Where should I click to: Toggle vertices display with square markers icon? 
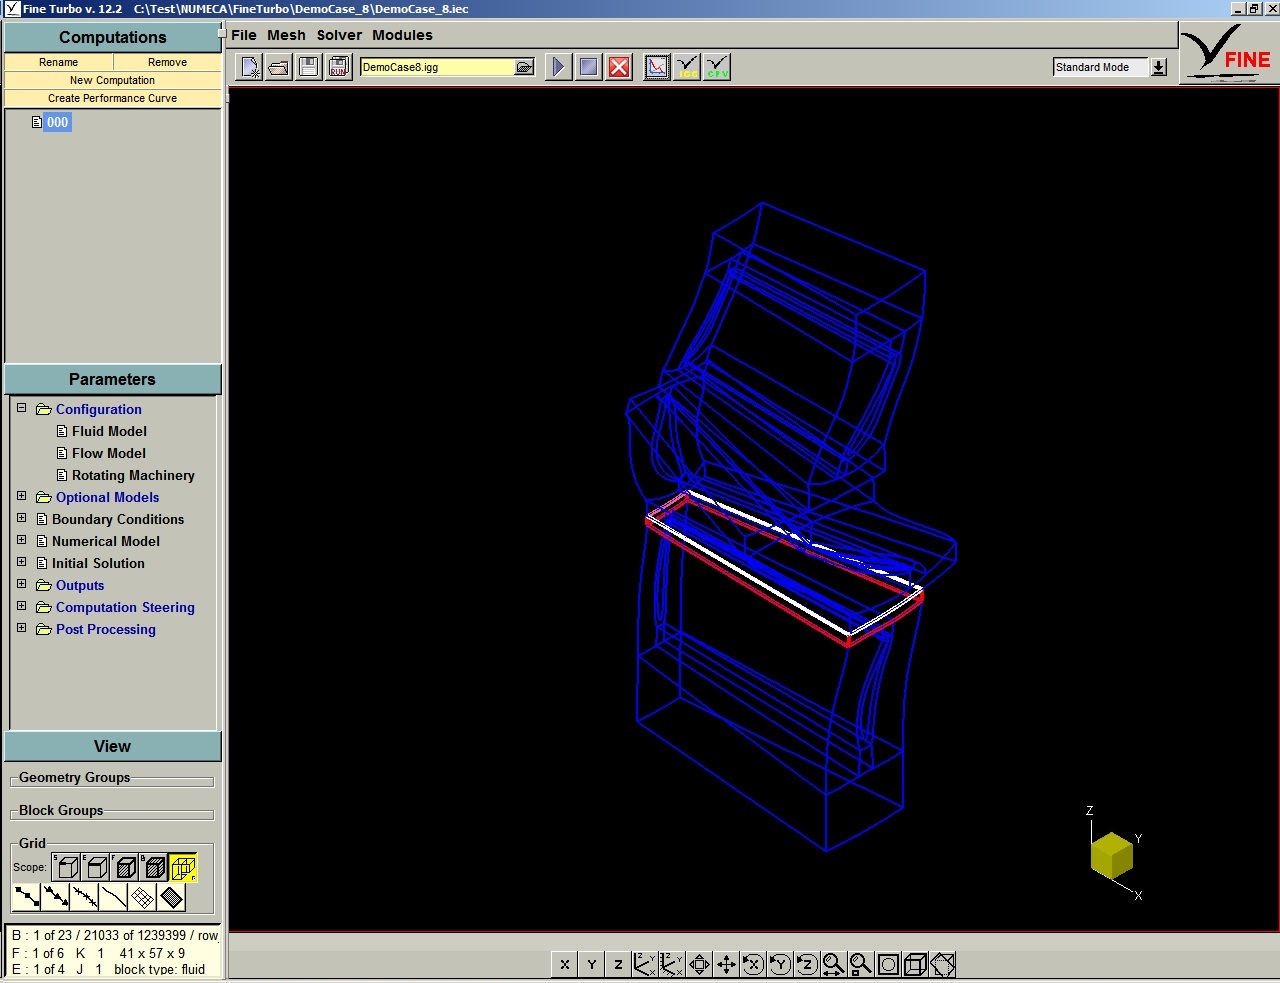(x=27, y=897)
